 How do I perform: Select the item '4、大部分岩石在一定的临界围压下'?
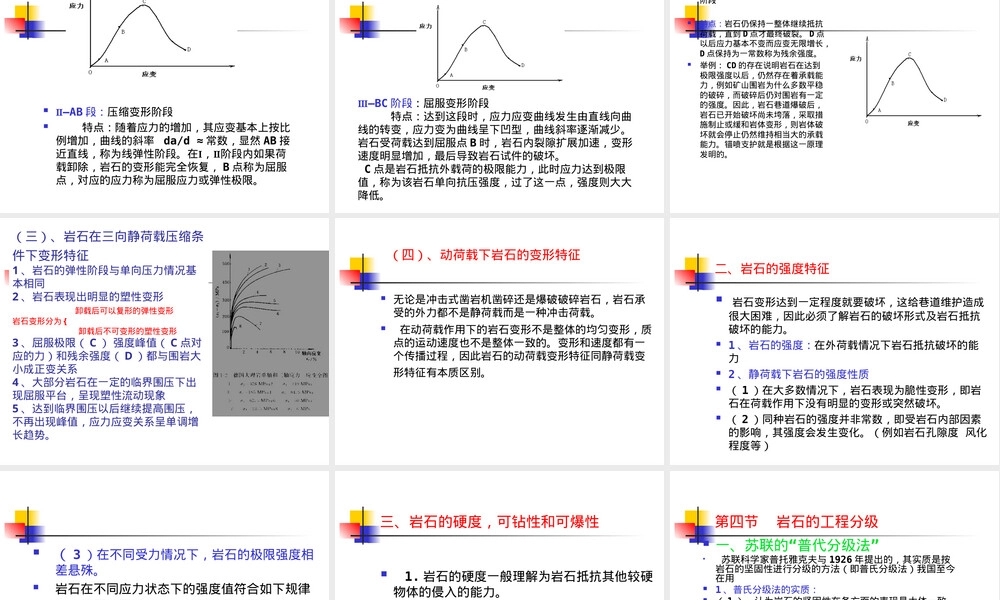pyautogui.click(x=105, y=388)
